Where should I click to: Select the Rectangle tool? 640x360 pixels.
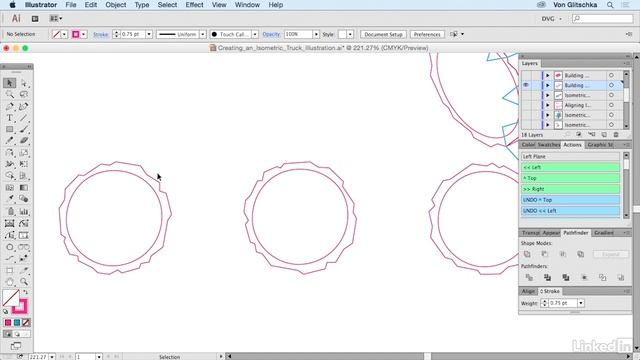point(9,129)
